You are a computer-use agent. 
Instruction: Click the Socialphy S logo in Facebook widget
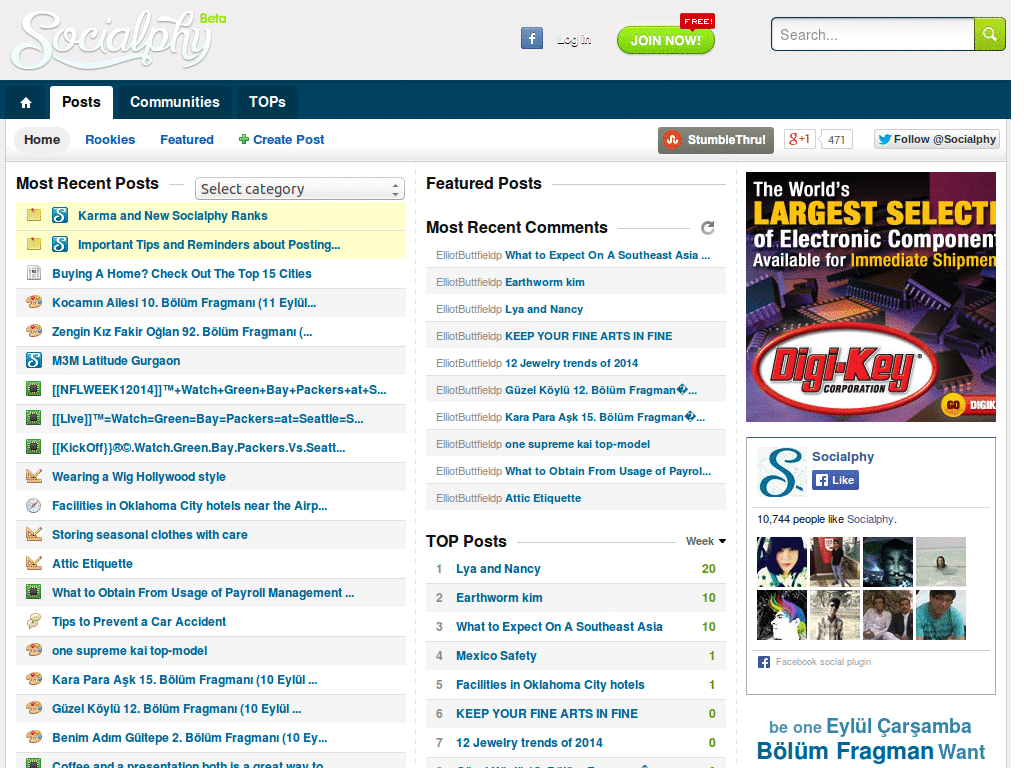(x=782, y=472)
